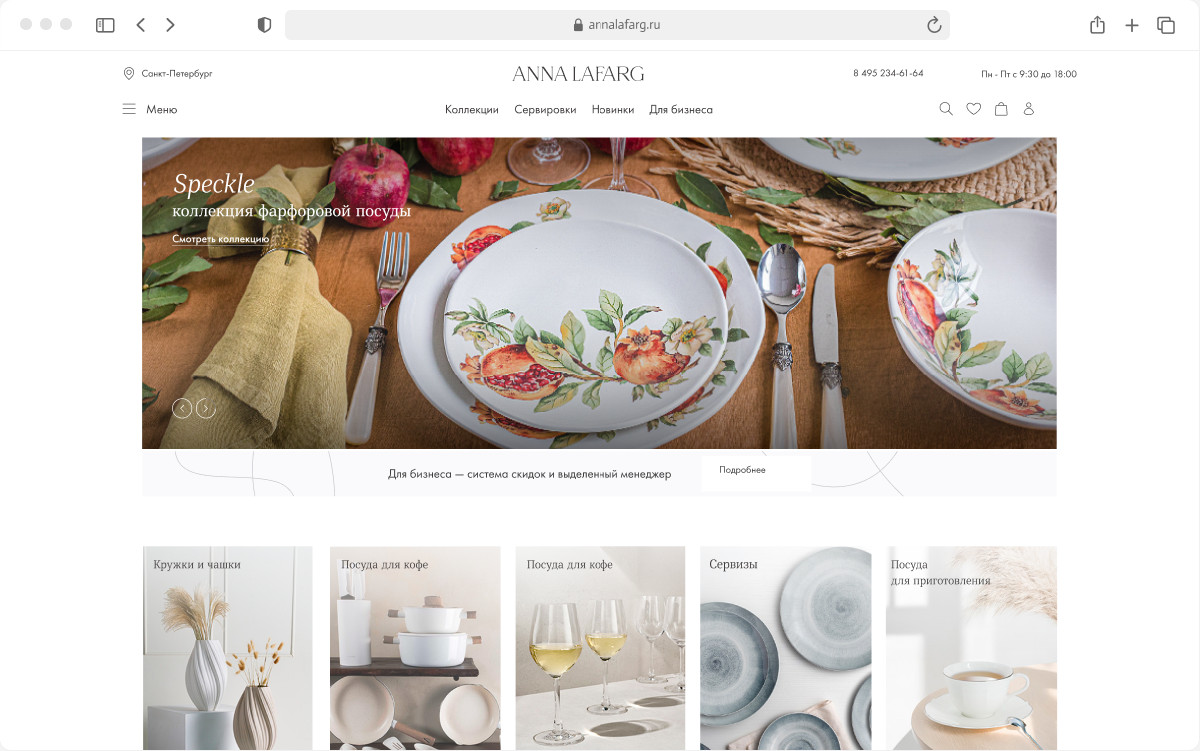Click the arnalafarg.ru address bar
The height and width of the screenshot is (751, 1200).
[x=617, y=25]
